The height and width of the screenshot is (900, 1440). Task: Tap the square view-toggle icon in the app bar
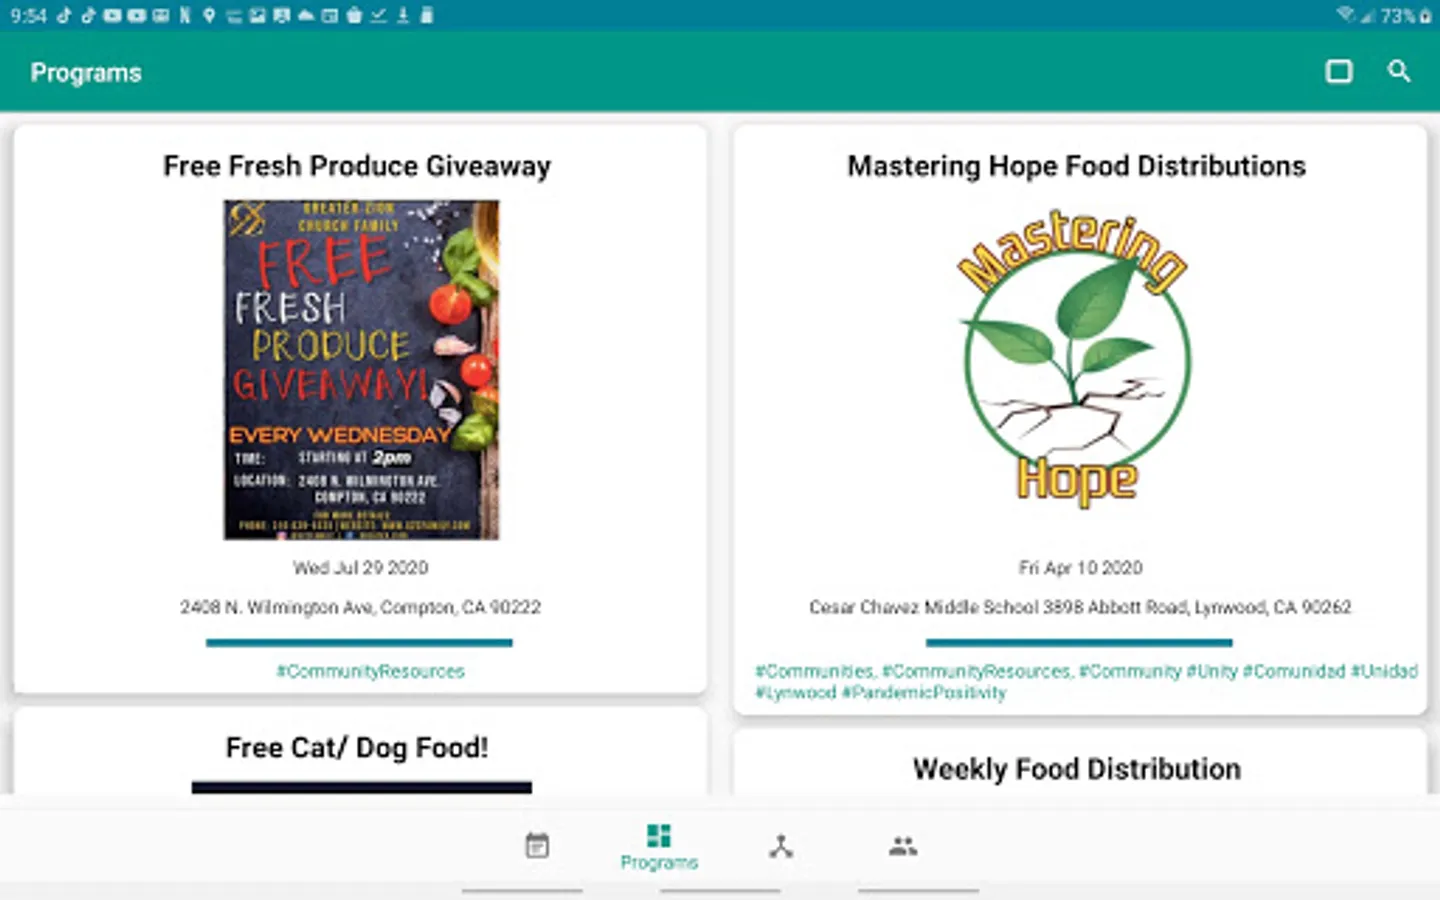click(1339, 71)
